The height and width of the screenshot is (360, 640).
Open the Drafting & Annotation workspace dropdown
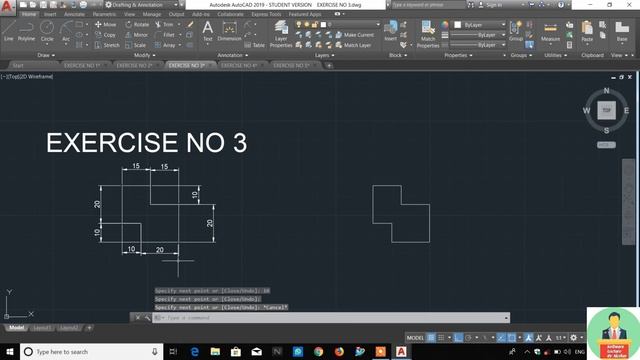click(x=141, y=5)
